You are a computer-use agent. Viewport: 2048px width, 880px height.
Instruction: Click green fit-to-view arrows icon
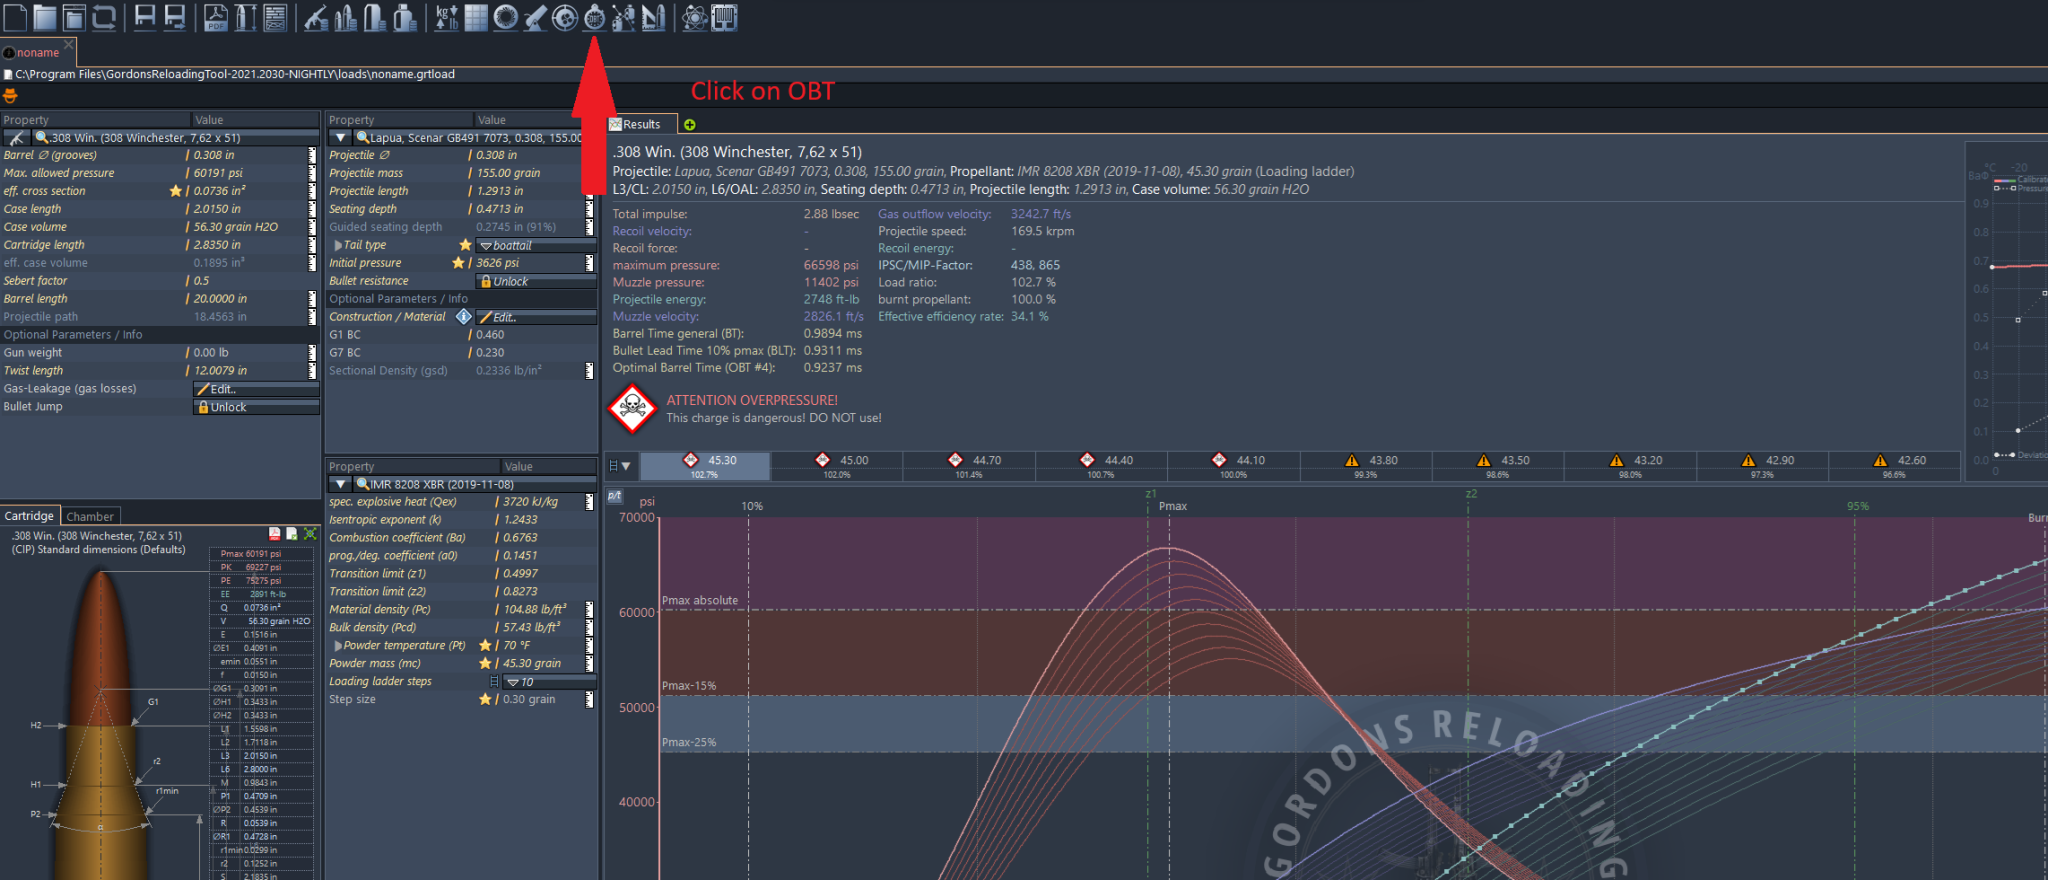310,534
